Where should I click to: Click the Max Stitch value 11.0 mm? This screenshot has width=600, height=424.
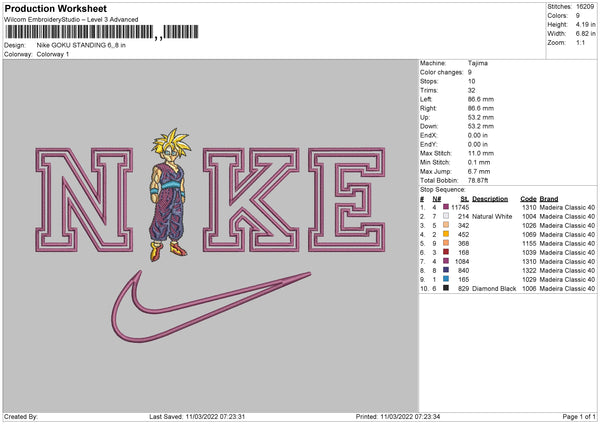coord(481,153)
